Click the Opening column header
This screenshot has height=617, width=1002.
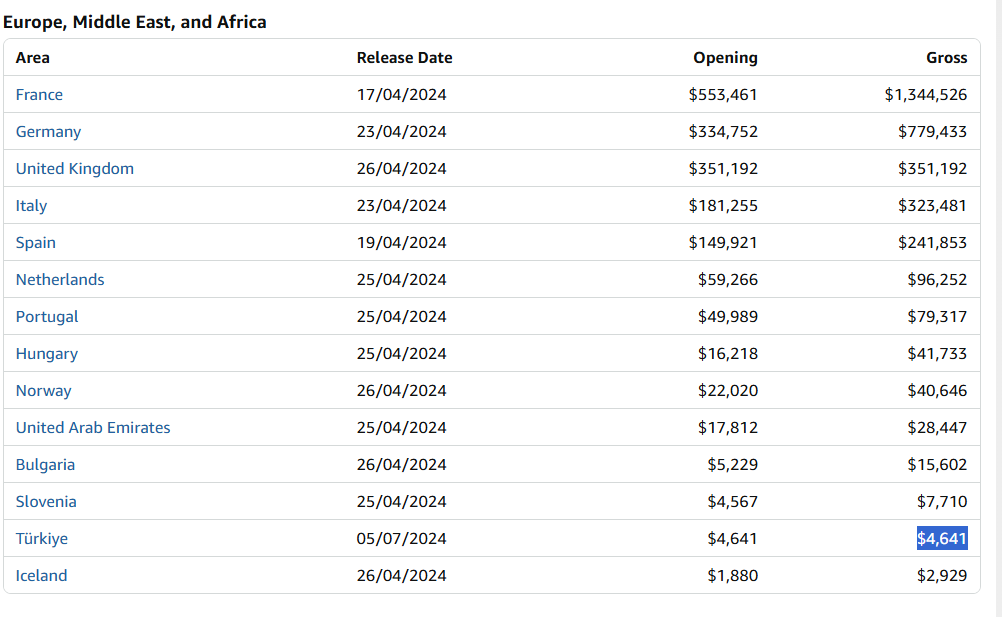[x=725, y=58]
